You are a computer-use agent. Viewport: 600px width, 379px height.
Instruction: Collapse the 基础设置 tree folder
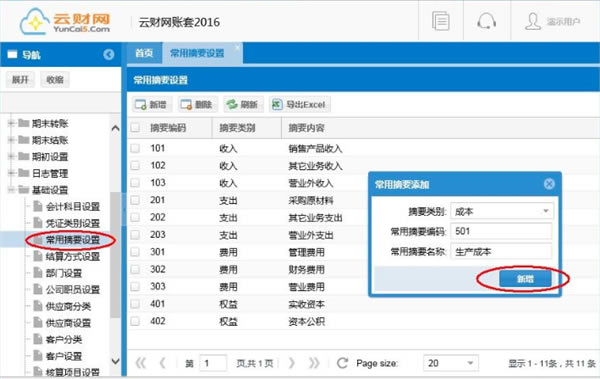click(11, 190)
